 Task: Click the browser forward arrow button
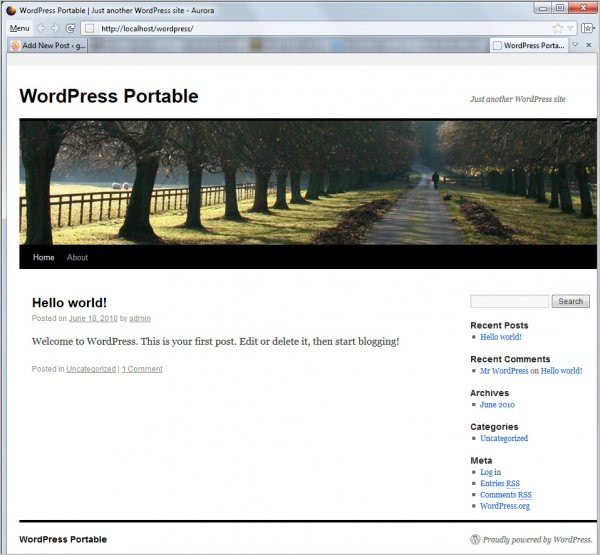click(x=56, y=28)
